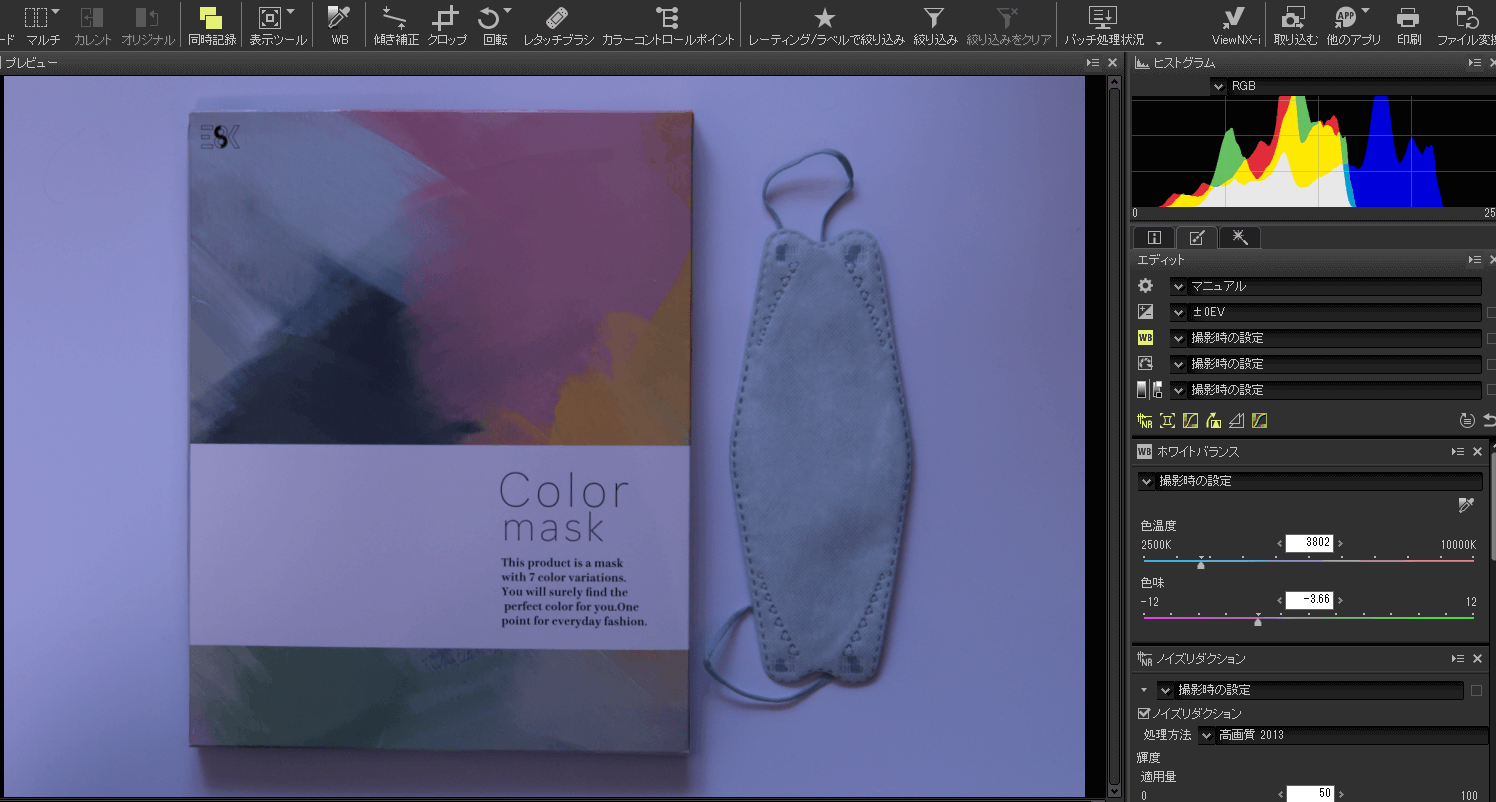Screen dimensions: 1496x802
Task: Toggle the tone row checkbox in エディット
Action: click(x=1492, y=390)
